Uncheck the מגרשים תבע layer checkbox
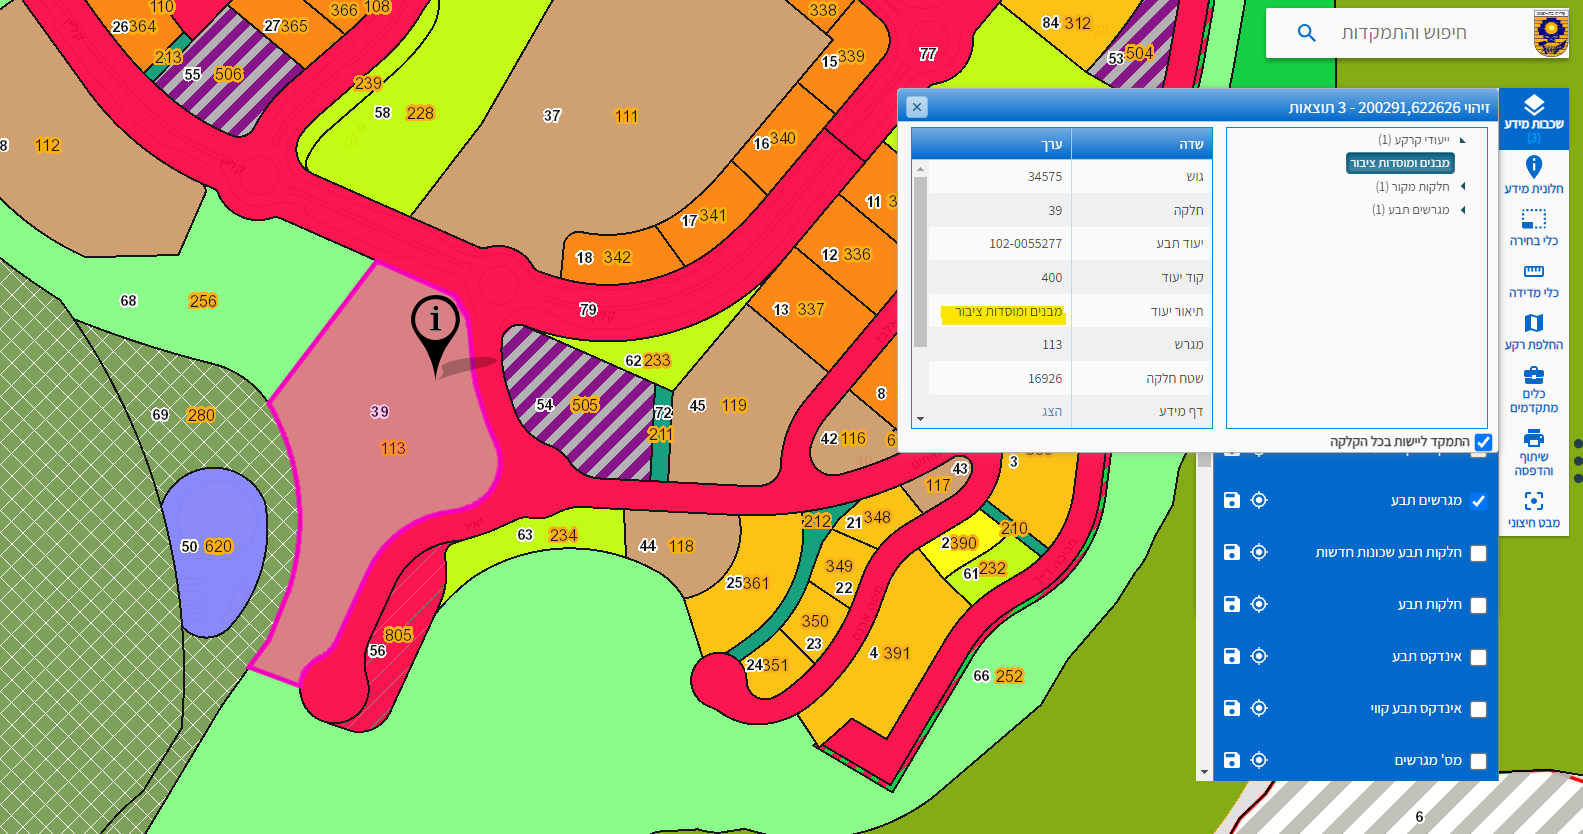 1478,501
